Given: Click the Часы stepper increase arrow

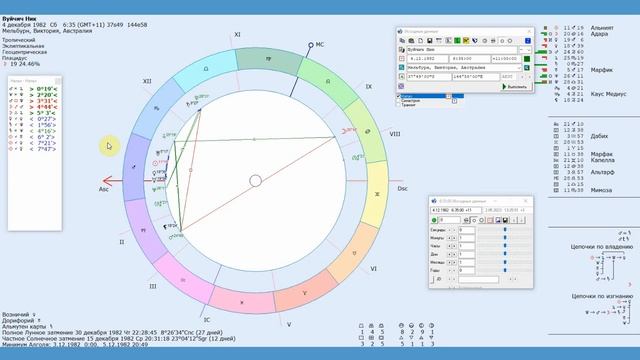Looking at the screenshot, I should [454, 246].
